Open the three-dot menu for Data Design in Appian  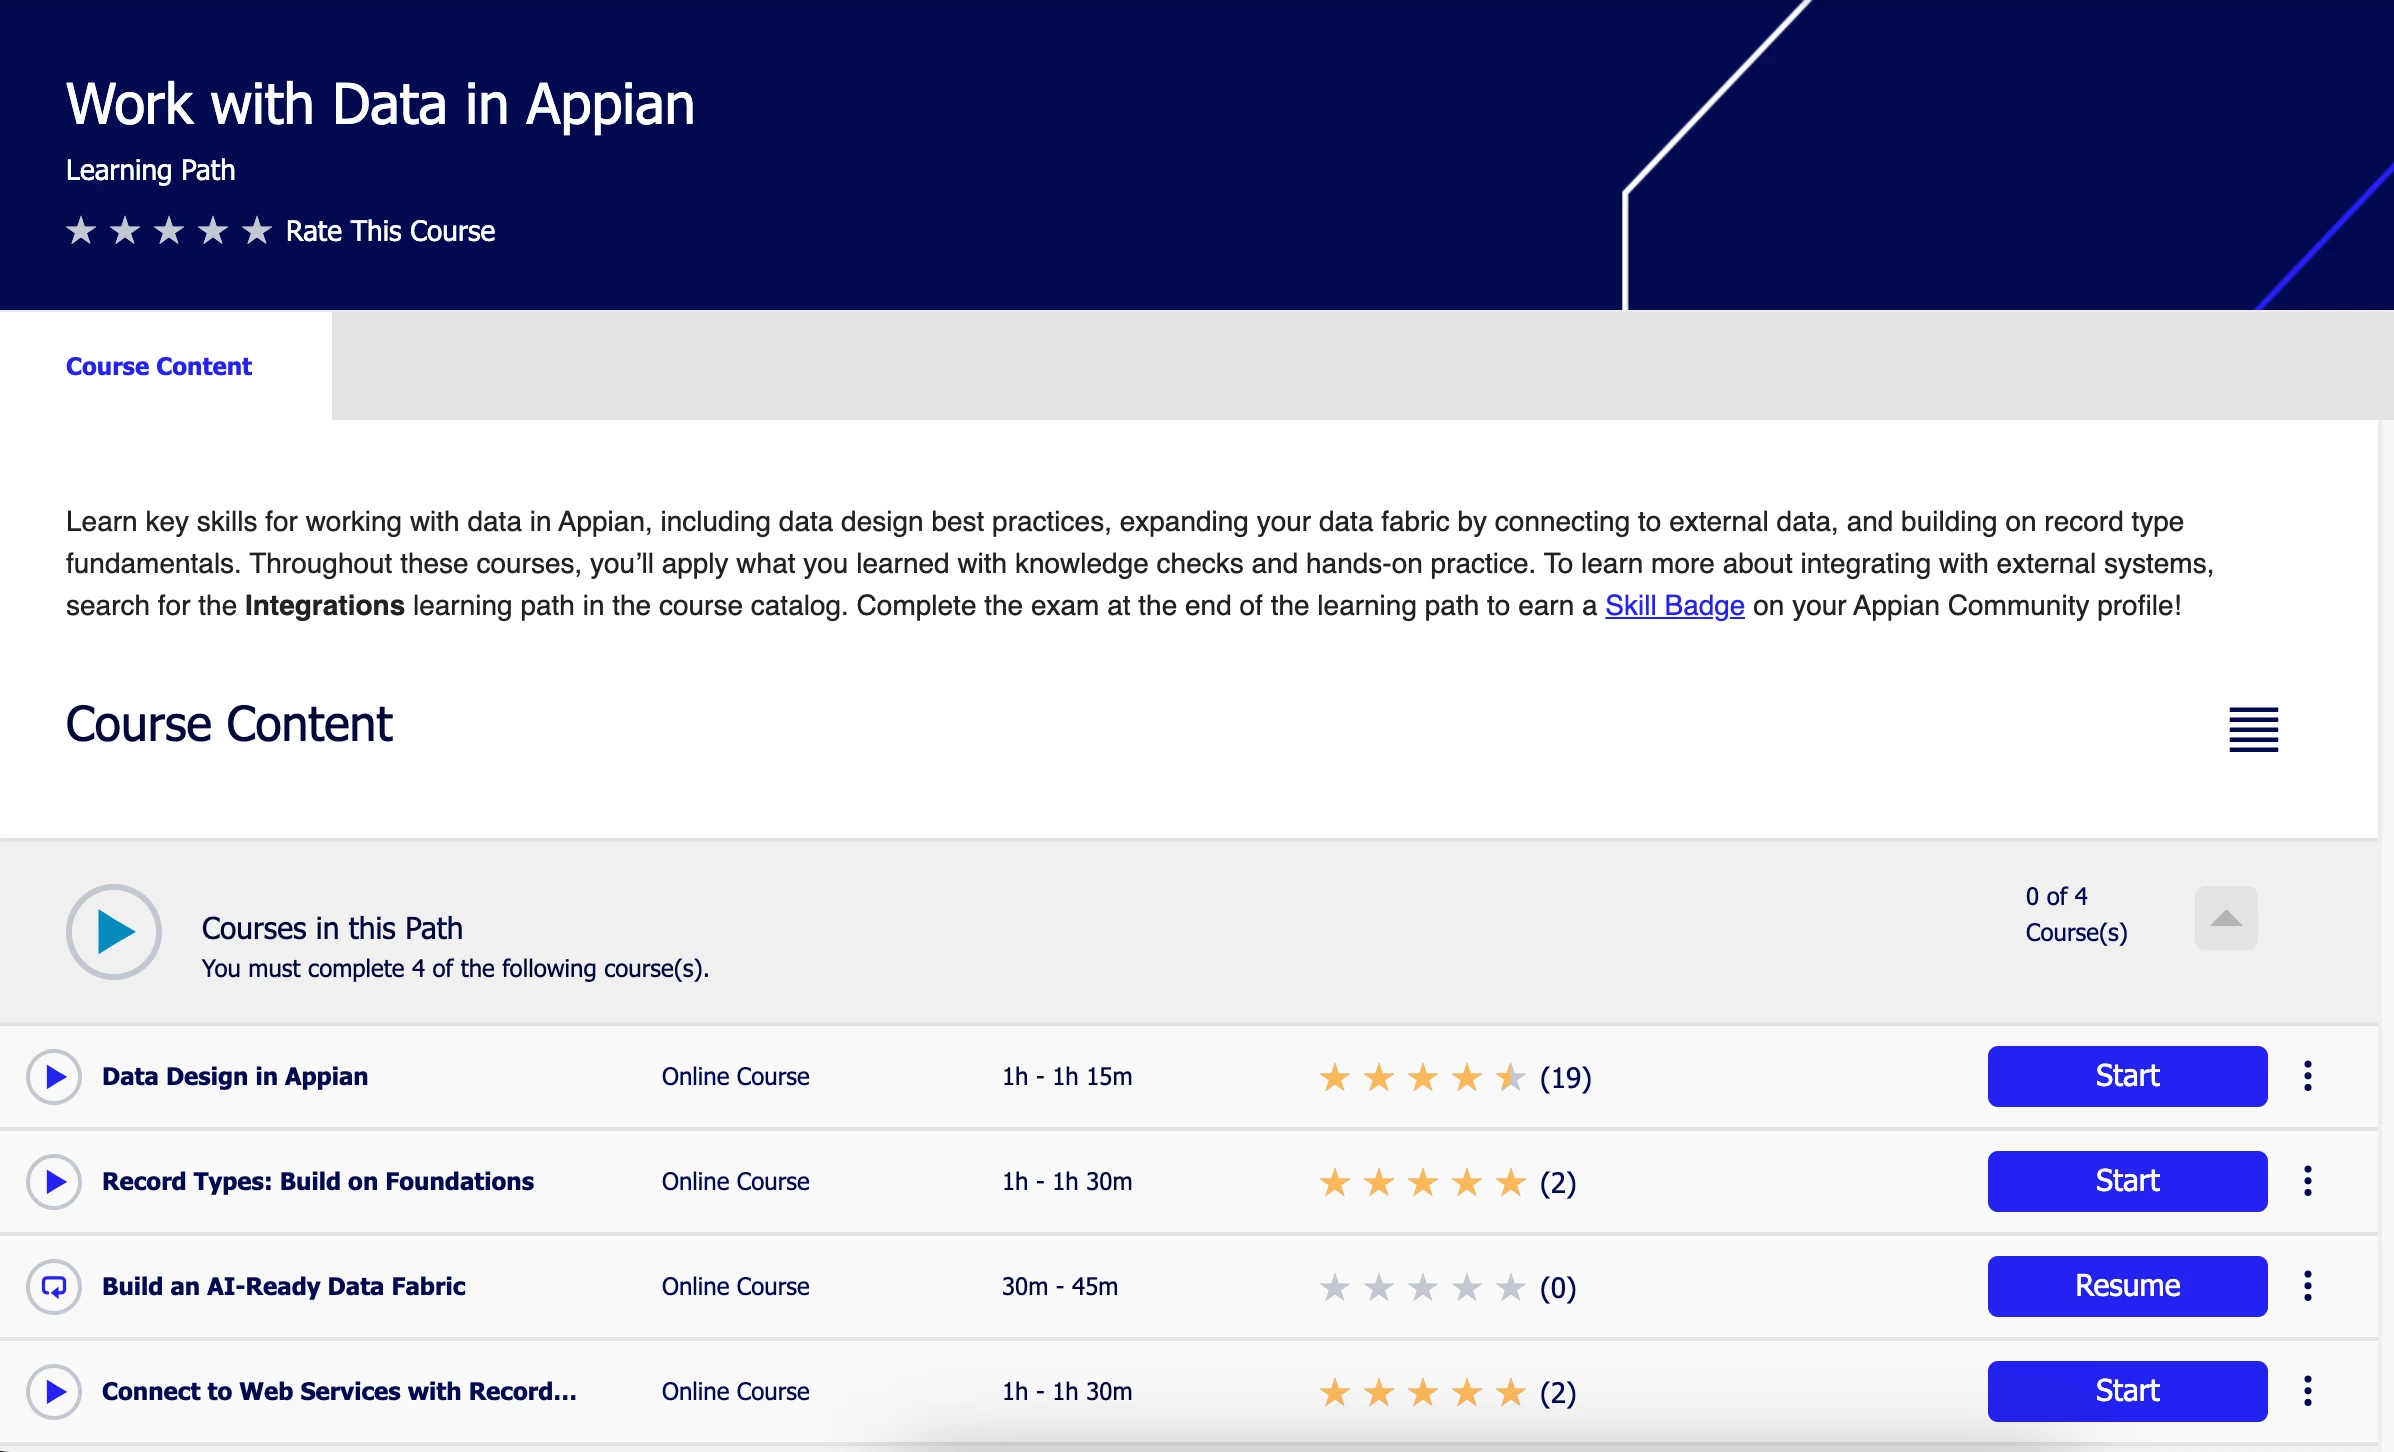tap(2308, 1076)
